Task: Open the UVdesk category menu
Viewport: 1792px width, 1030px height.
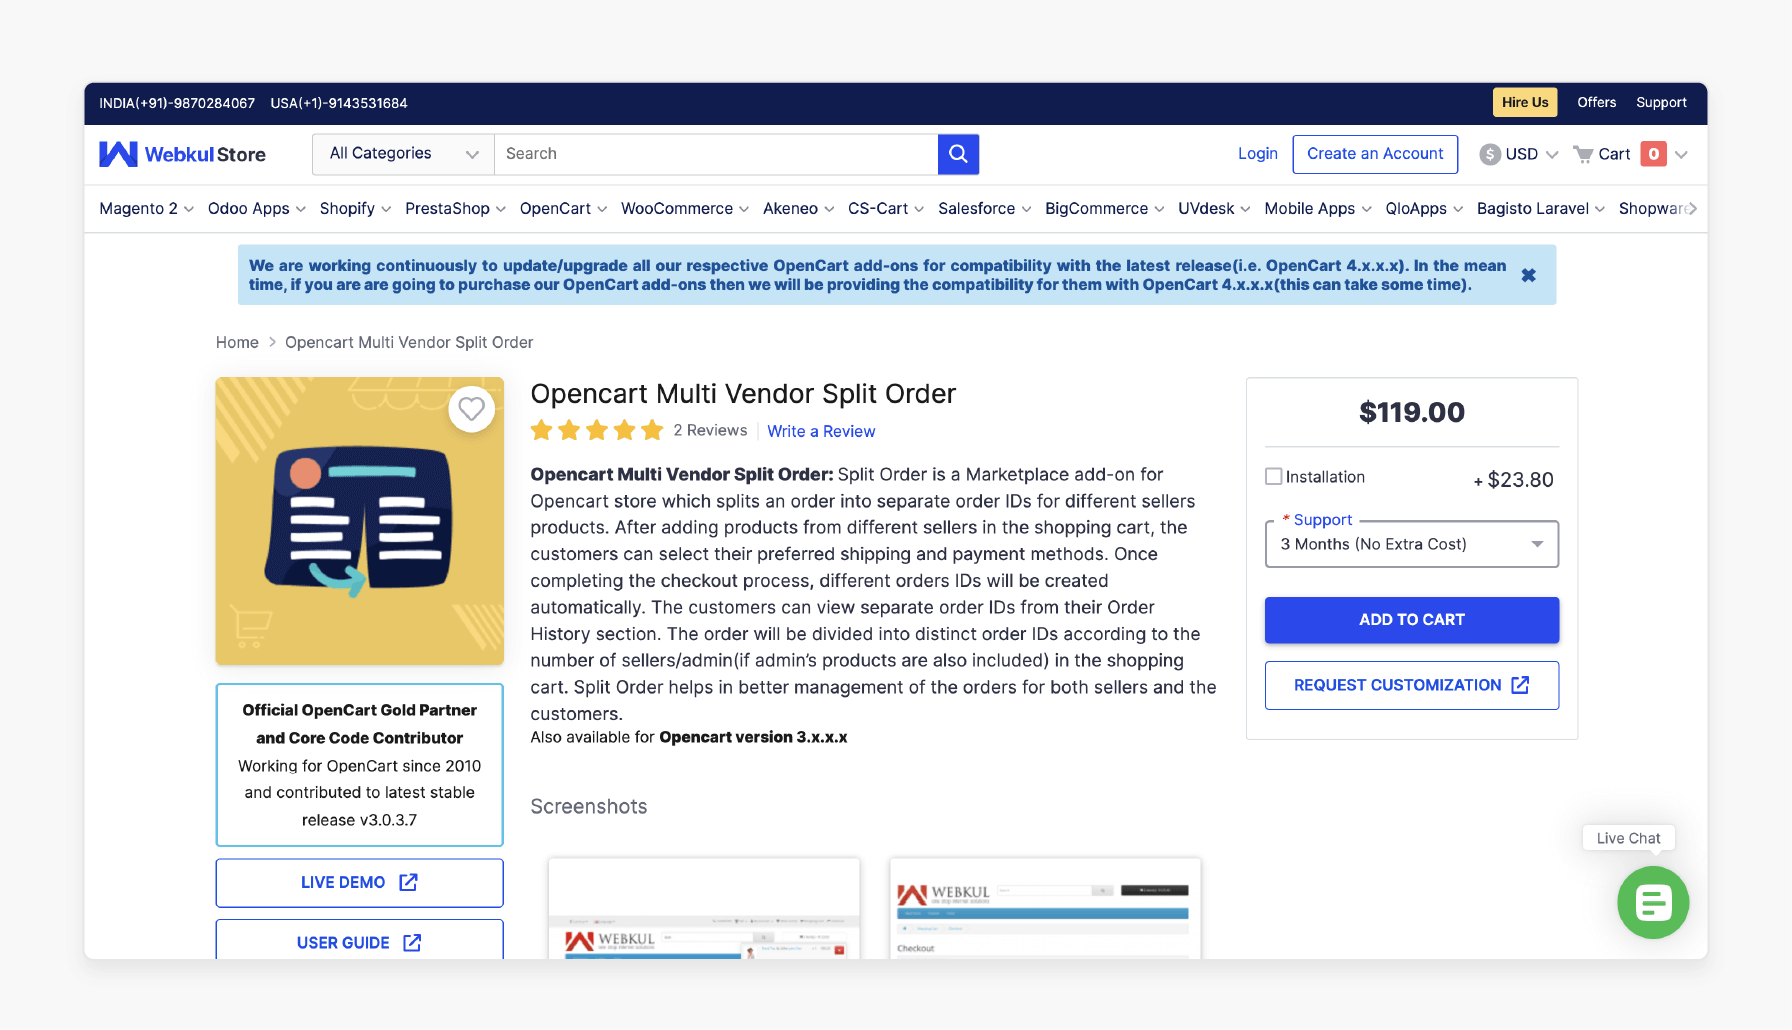Action: tap(1214, 209)
